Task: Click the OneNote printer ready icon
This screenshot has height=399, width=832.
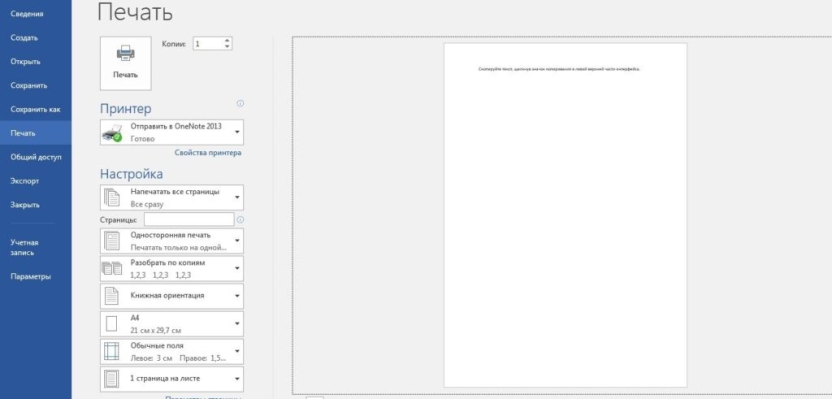Action: [x=111, y=133]
